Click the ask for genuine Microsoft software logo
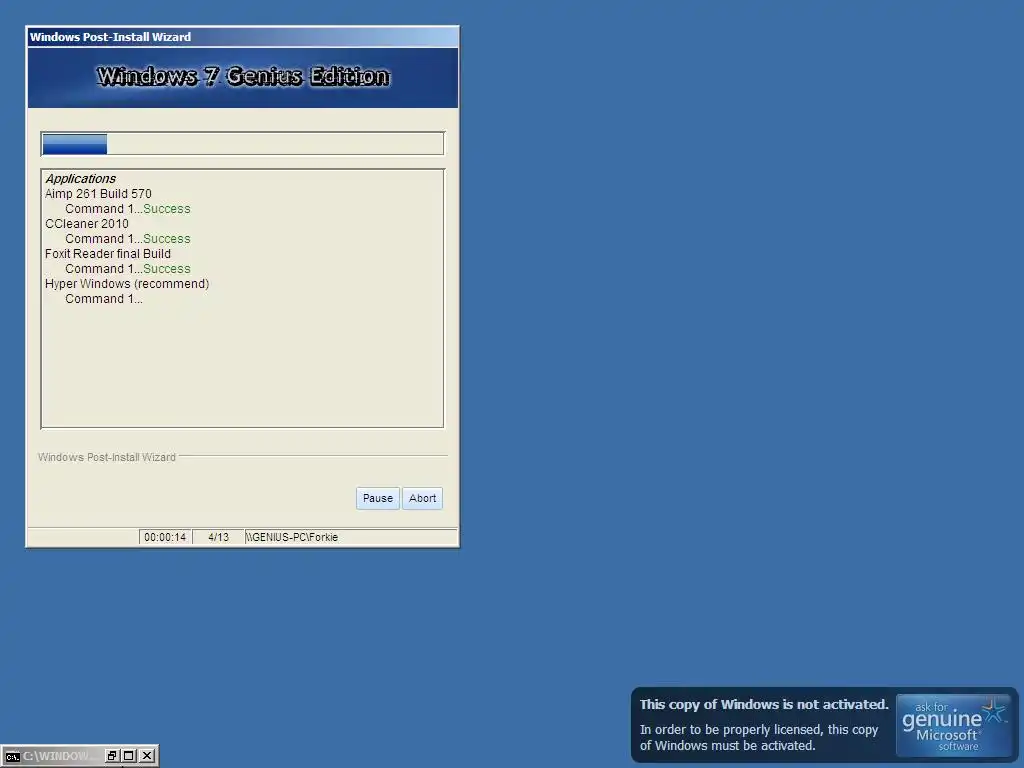1024x768 pixels. tap(953, 725)
